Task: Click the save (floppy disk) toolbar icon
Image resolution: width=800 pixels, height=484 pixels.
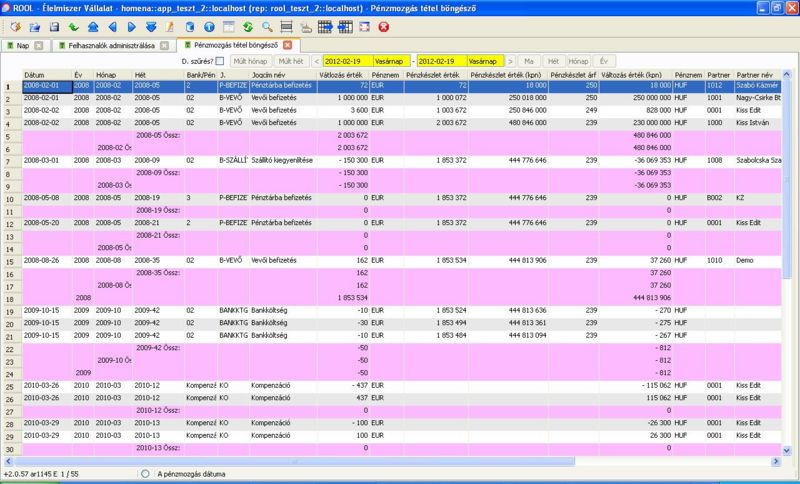Action: coord(54,26)
